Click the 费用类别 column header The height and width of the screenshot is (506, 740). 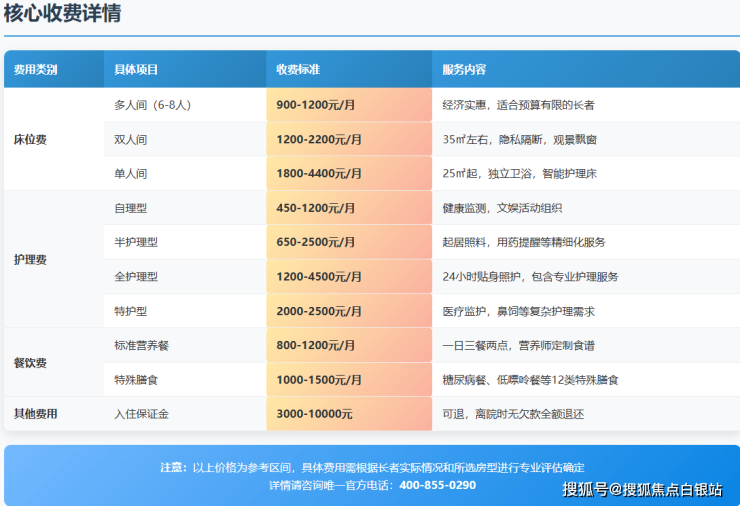point(36,70)
